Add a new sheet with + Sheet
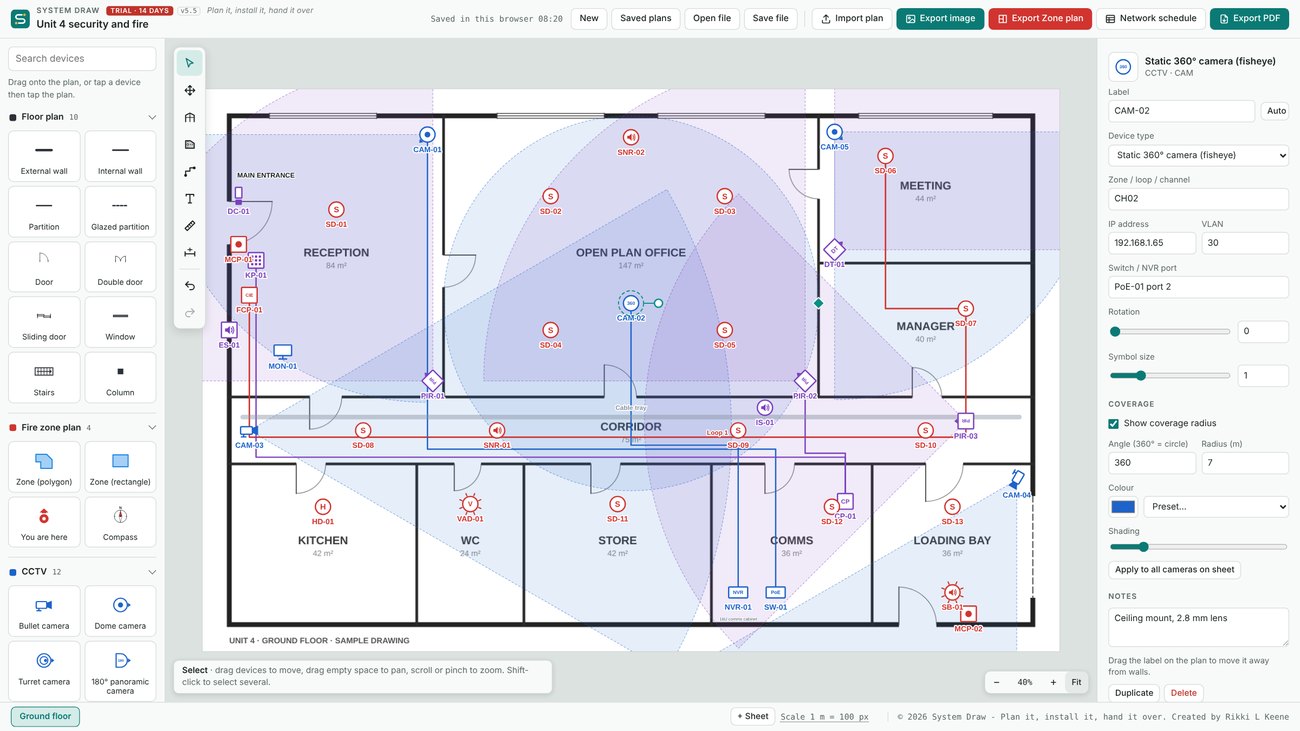This screenshot has width=1300, height=731. coord(752,716)
